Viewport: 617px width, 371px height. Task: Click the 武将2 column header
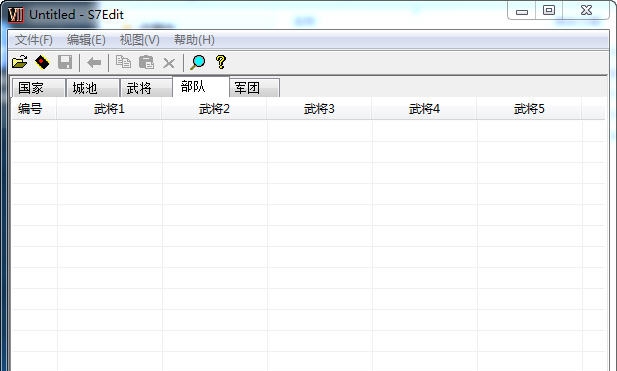pyautogui.click(x=214, y=109)
